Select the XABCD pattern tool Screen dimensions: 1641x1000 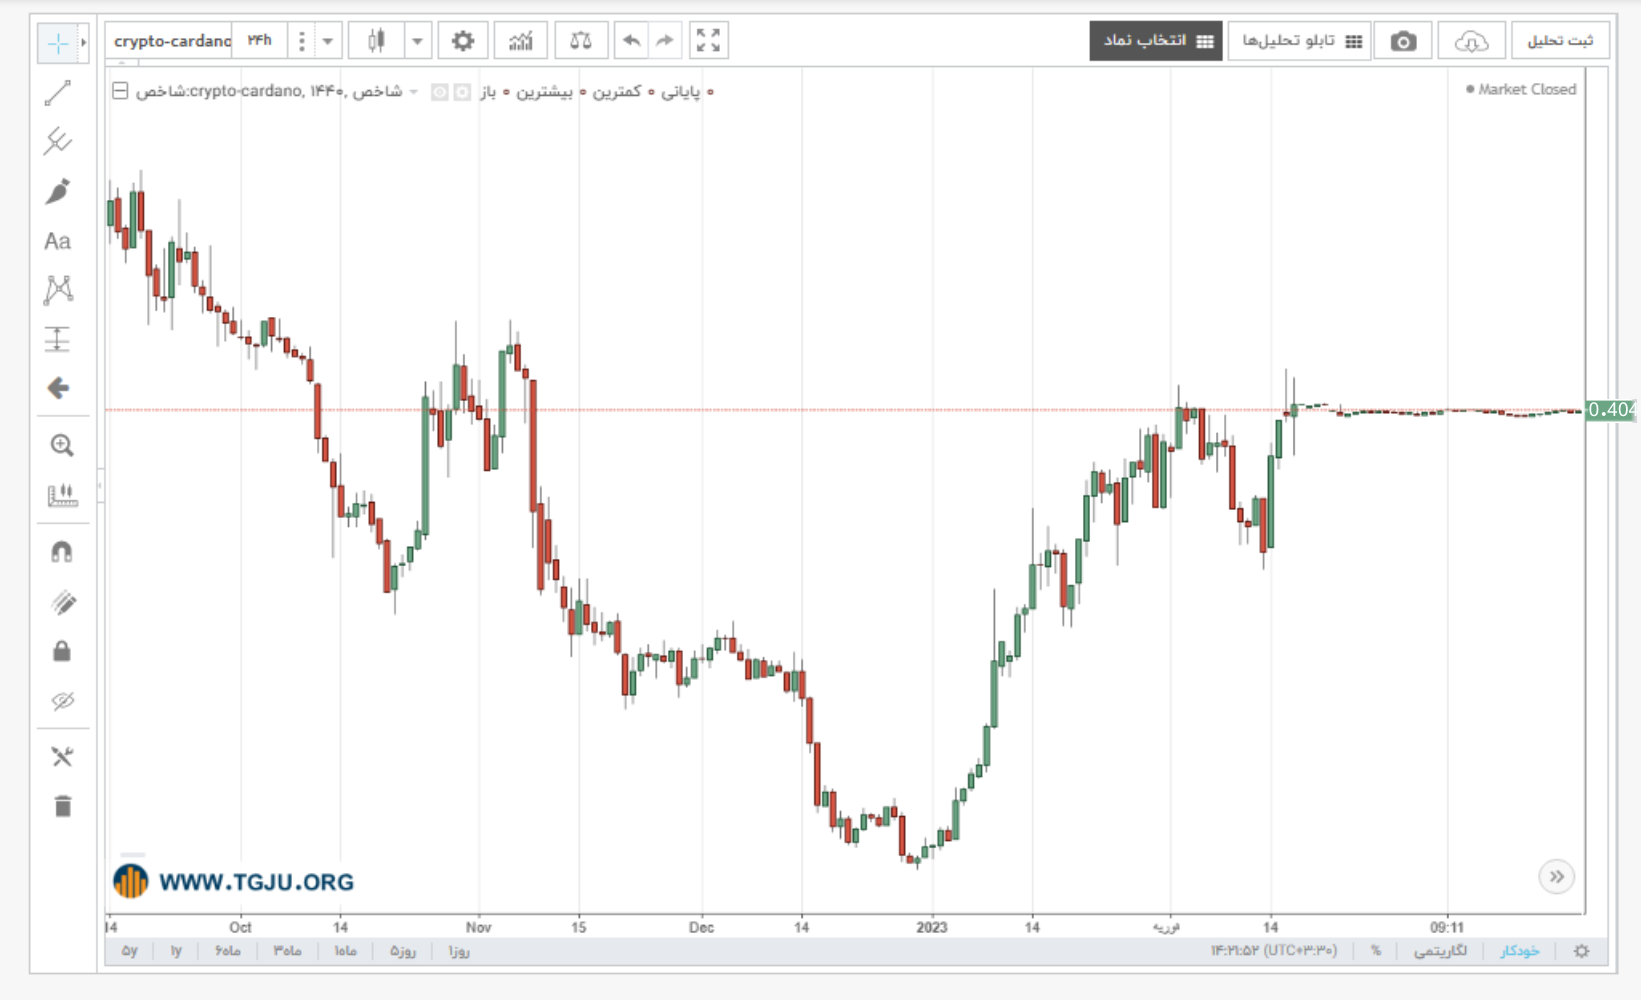pyautogui.click(x=58, y=290)
